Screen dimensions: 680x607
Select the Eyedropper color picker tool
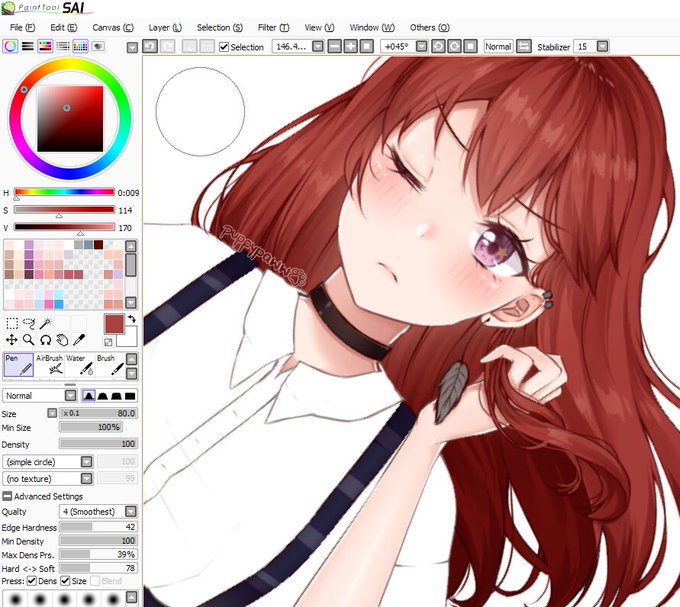coord(78,340)
